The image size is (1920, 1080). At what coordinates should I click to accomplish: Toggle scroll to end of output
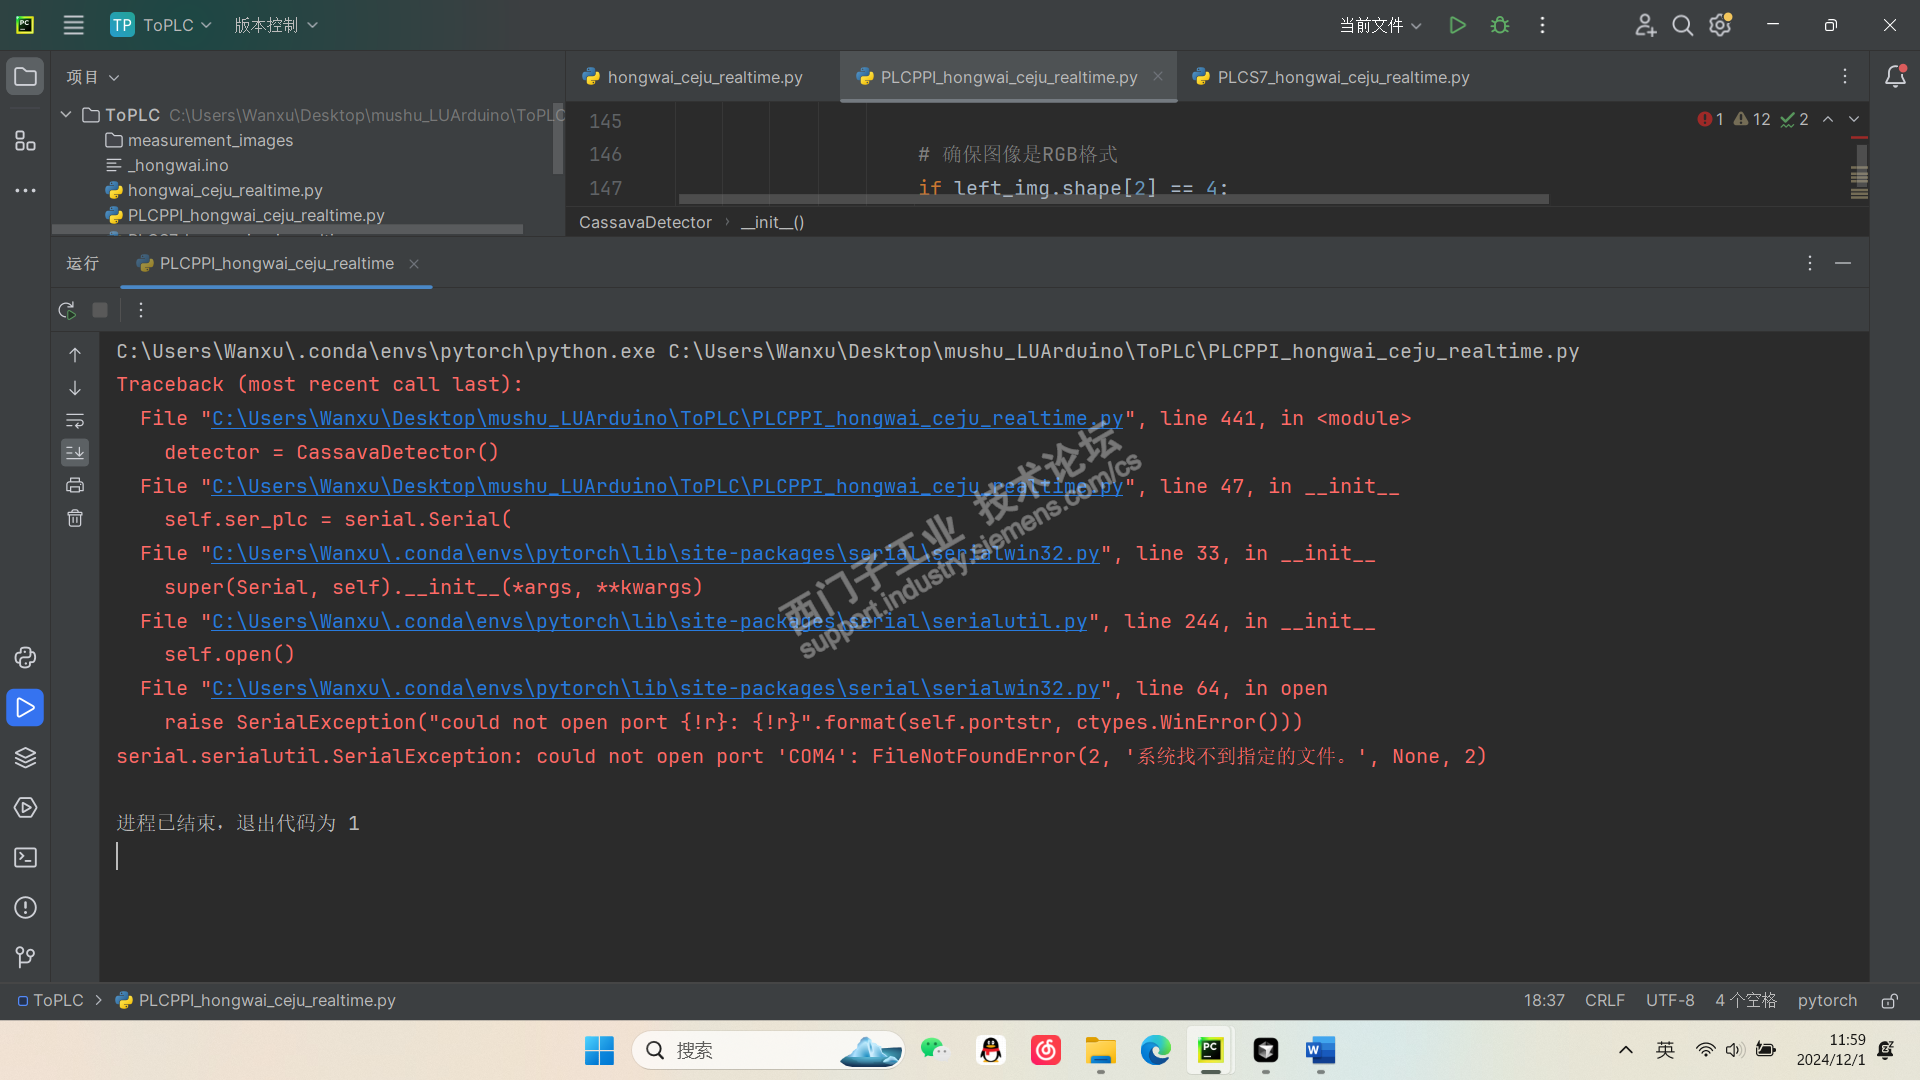coord(75,453)
